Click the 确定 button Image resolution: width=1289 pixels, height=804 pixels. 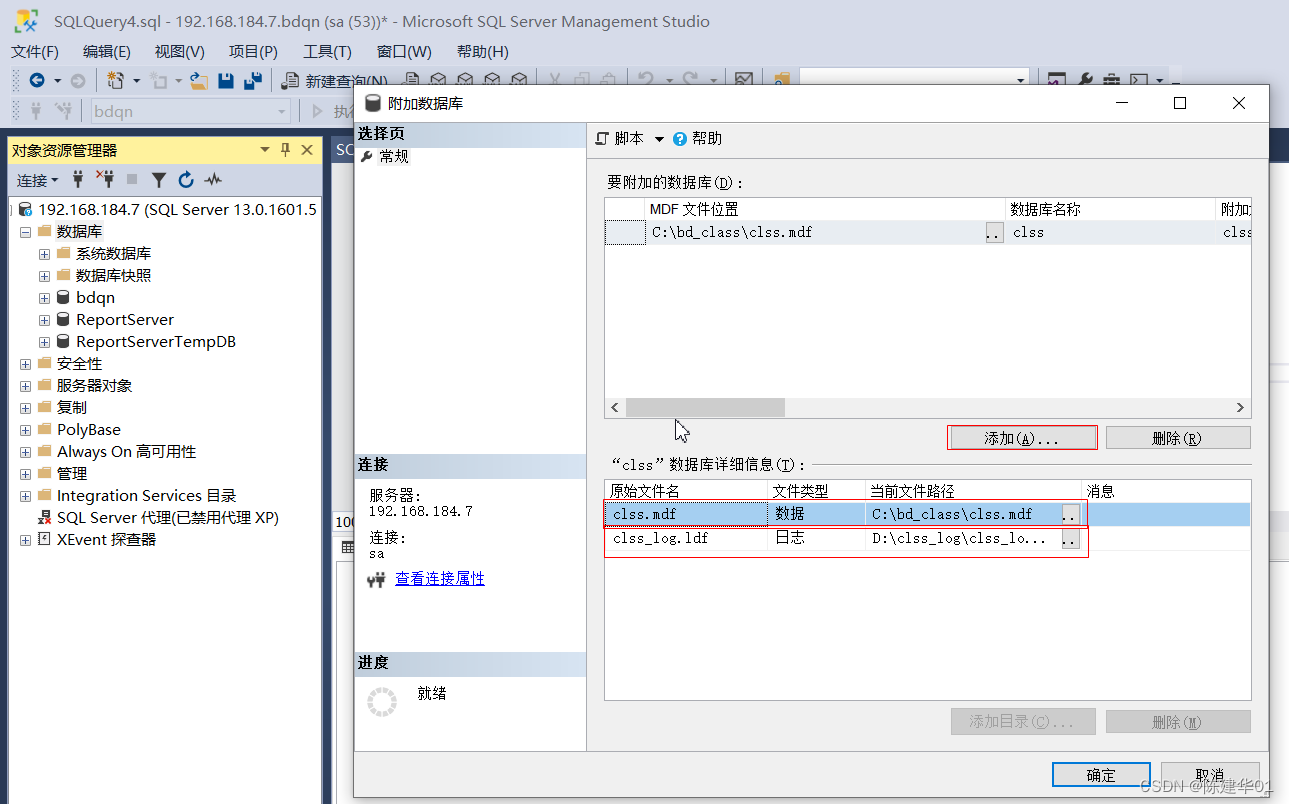[1101, 775]
